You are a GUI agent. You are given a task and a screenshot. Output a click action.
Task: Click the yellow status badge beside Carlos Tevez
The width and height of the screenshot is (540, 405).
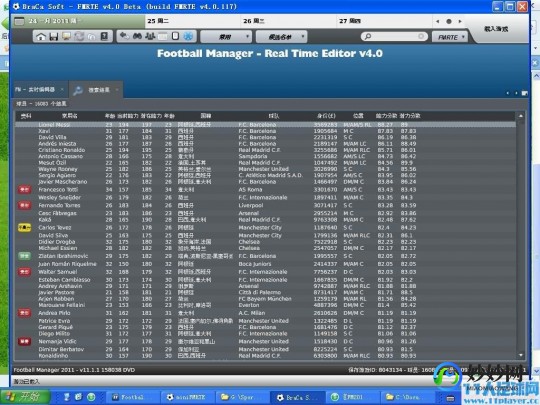[24, 227]
